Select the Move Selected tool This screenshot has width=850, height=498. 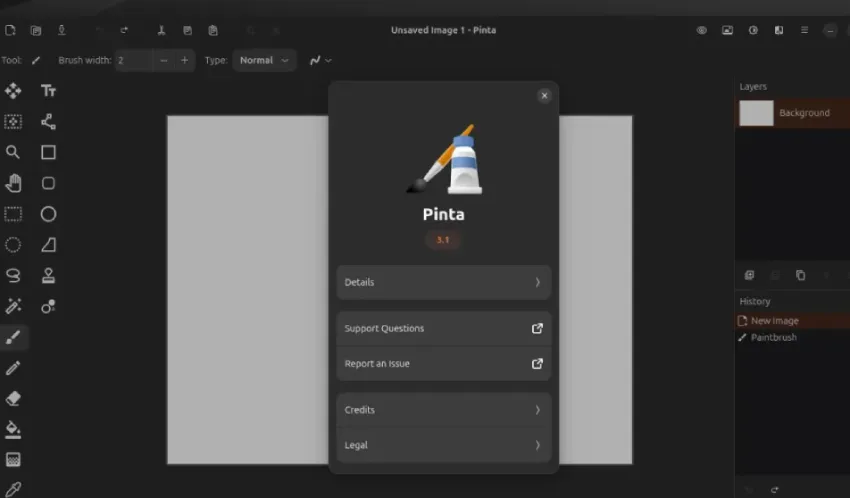(x=13, y=91)
